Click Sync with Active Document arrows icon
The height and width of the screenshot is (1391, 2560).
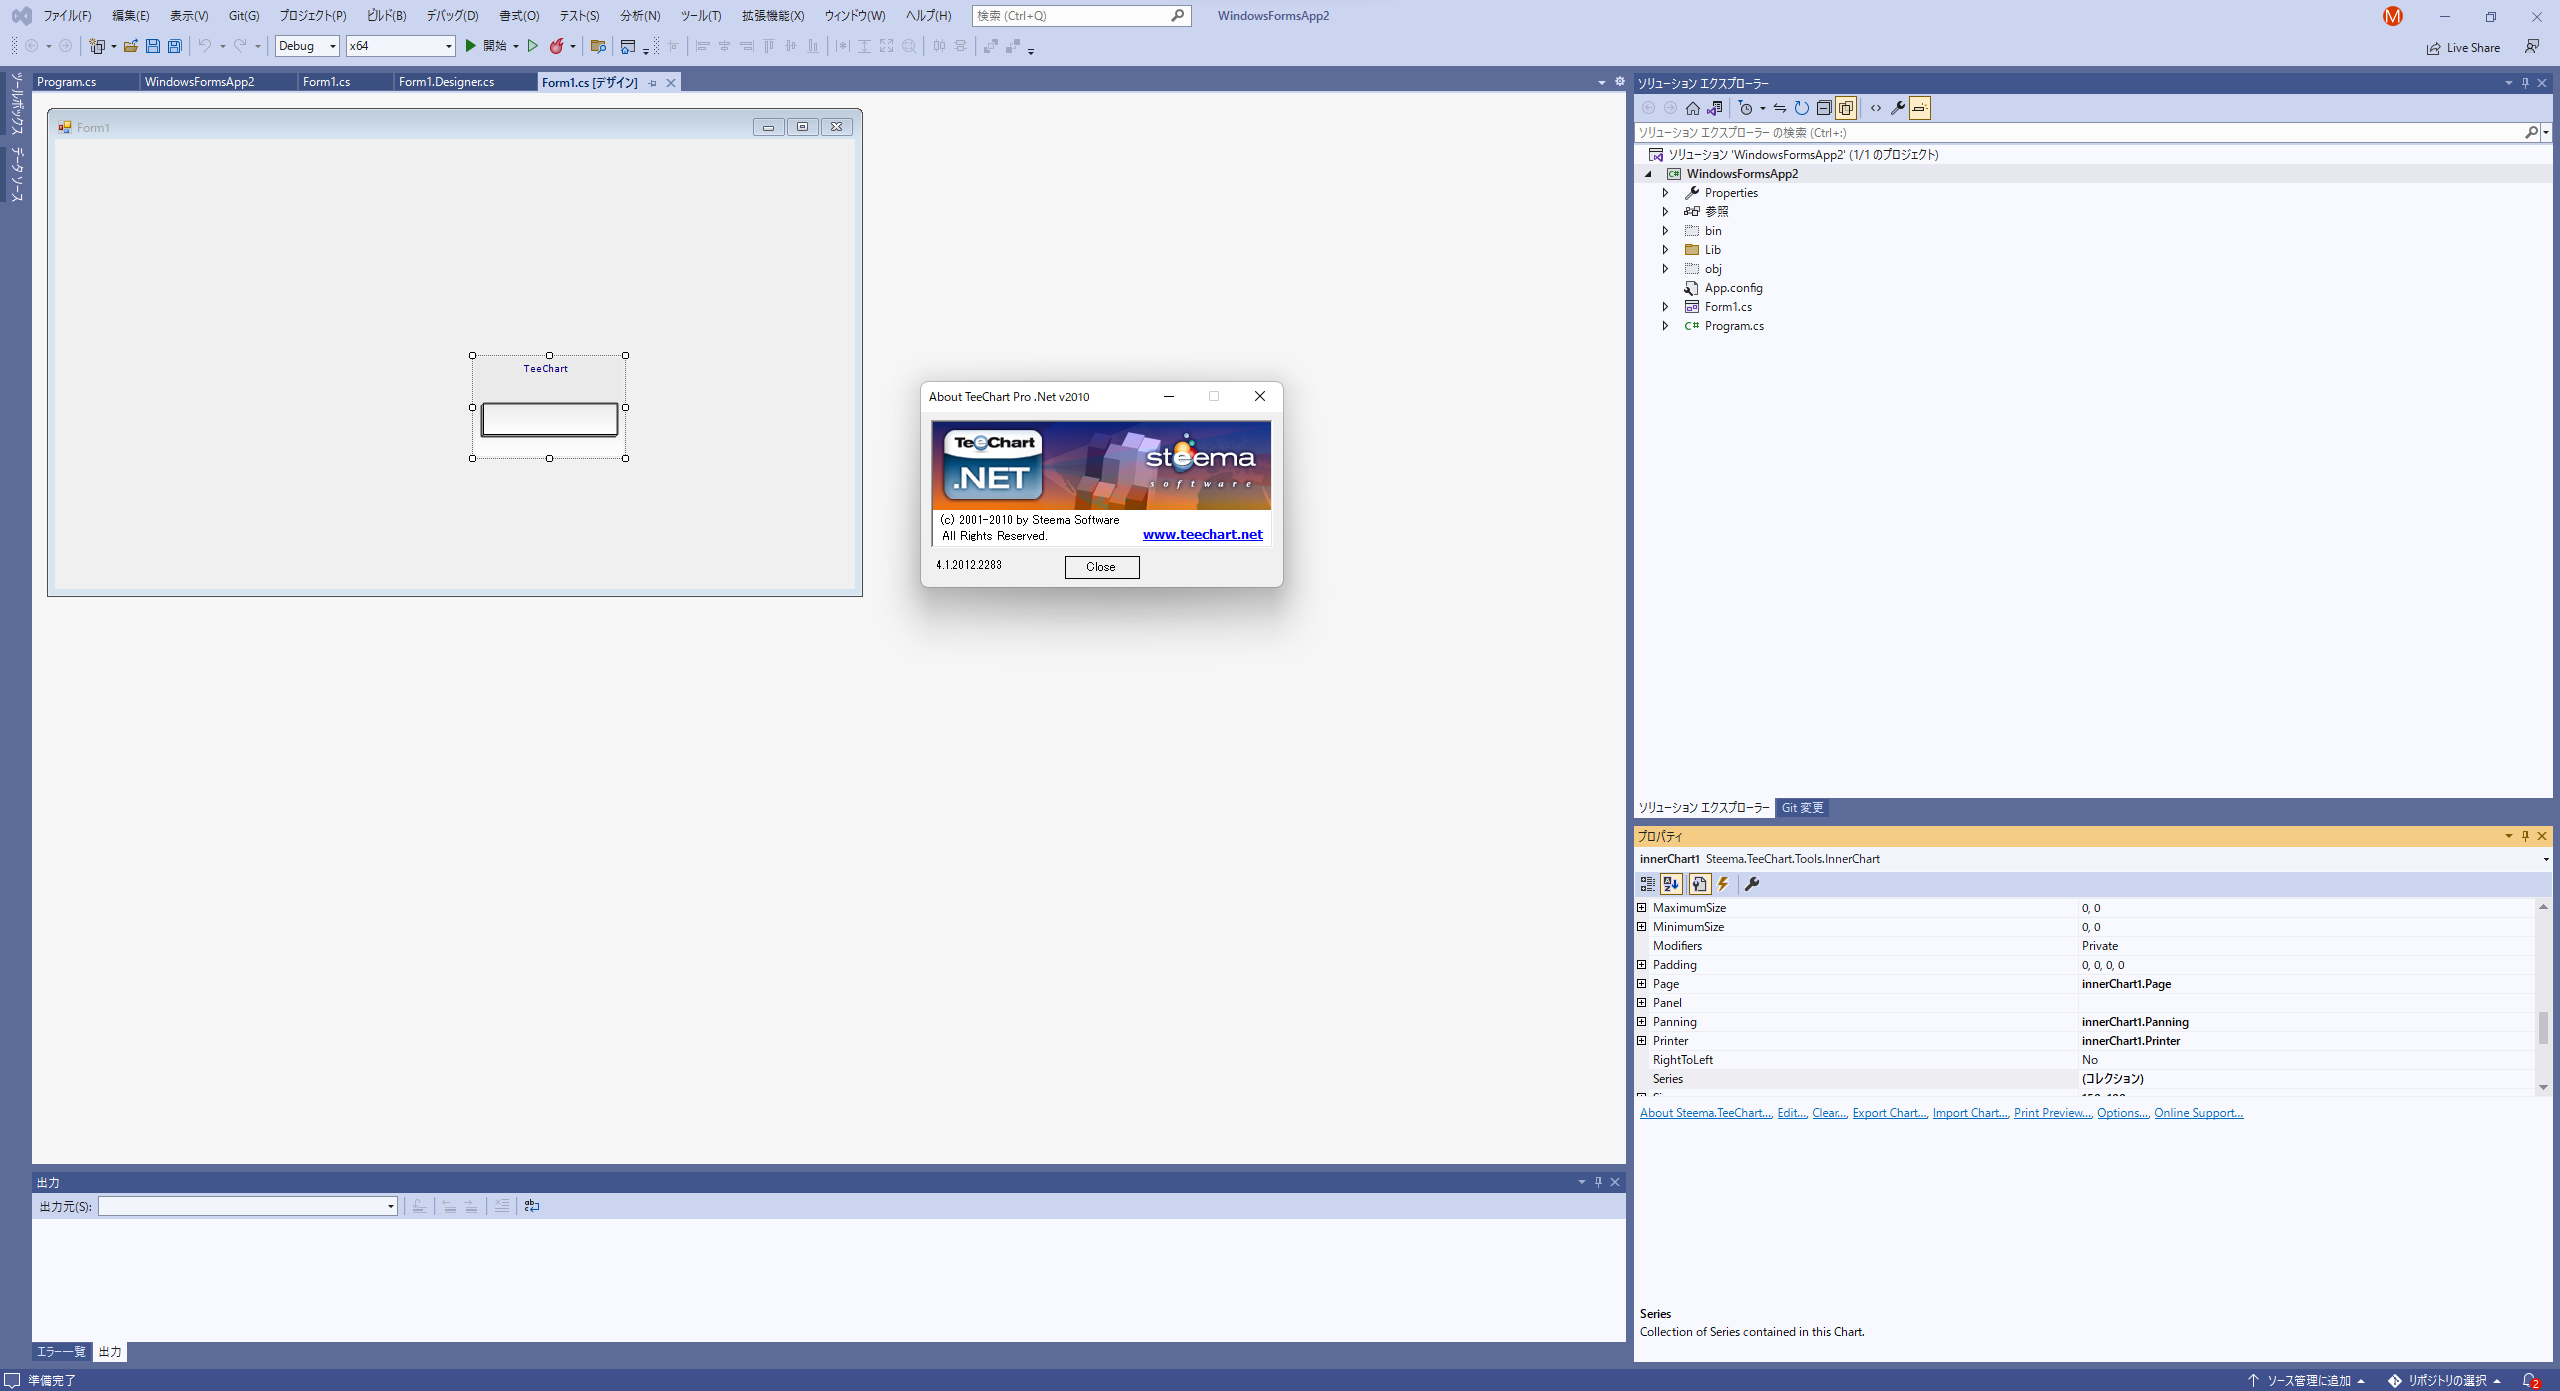(x=1780, y=108)
